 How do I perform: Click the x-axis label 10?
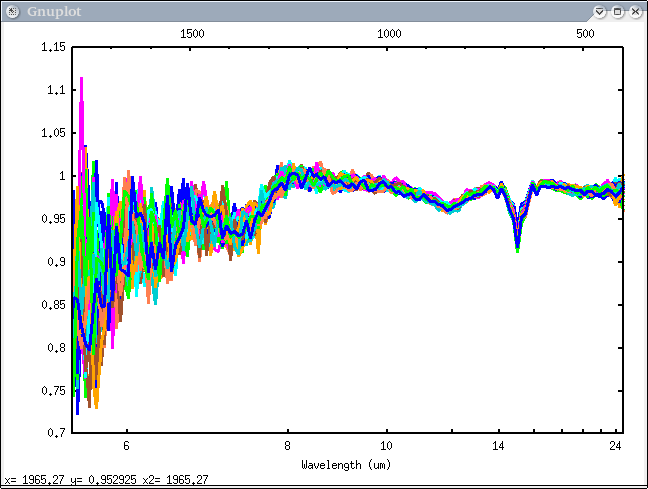tap(386, 446)
